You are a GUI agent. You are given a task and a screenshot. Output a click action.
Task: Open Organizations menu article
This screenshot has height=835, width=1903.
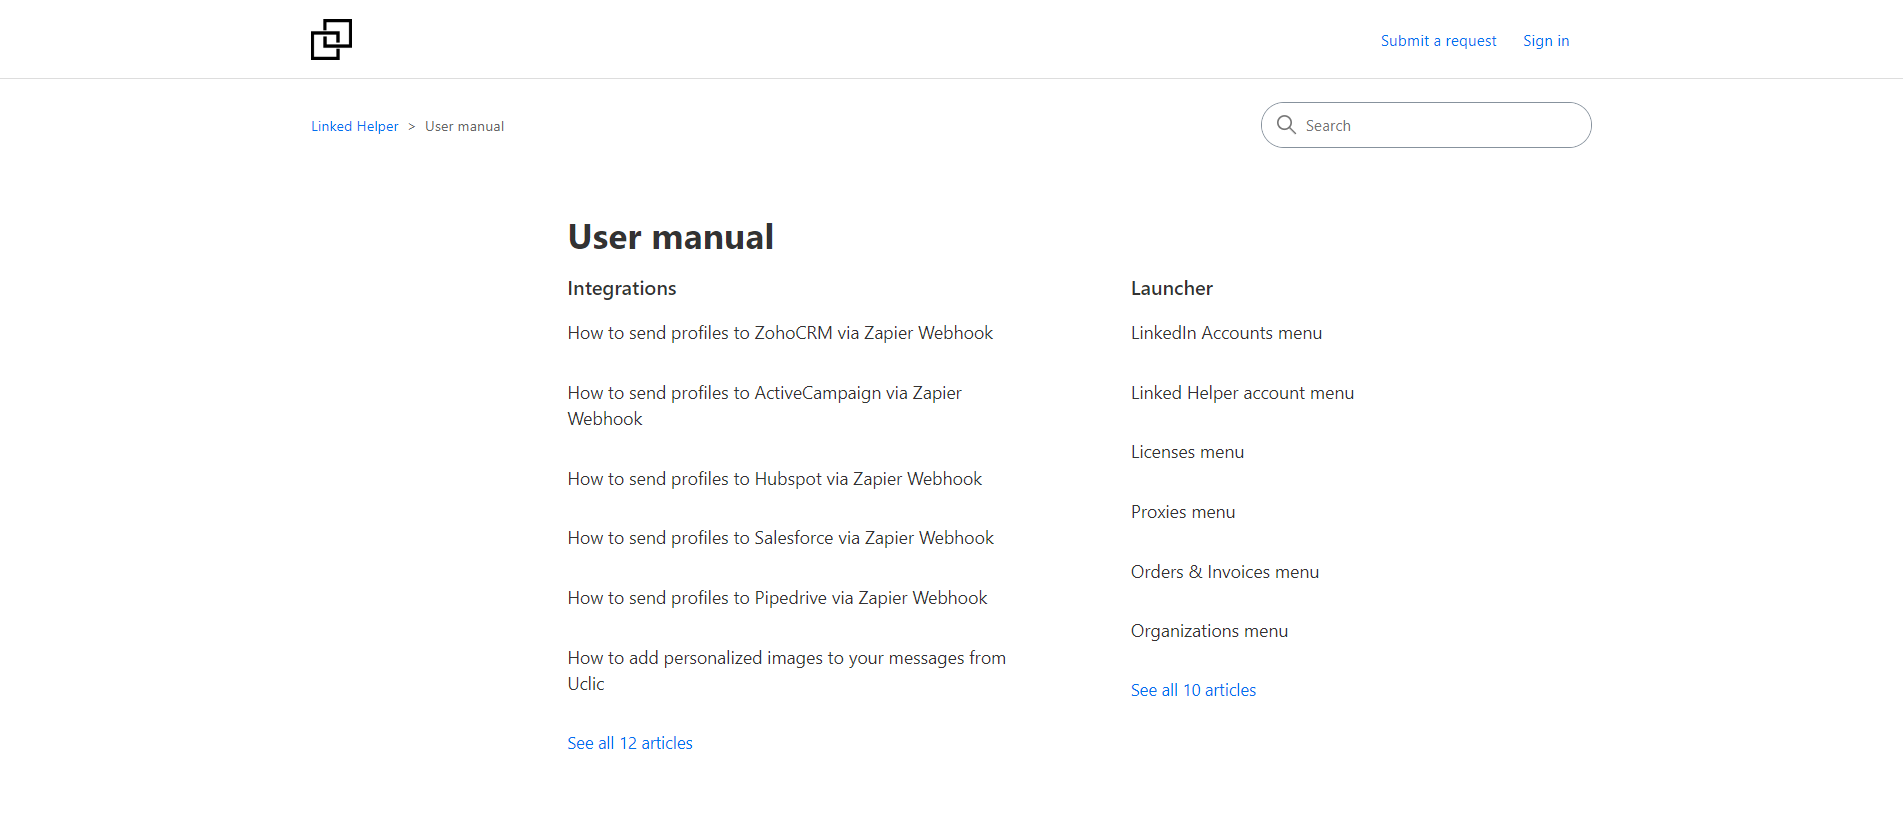1209,631
